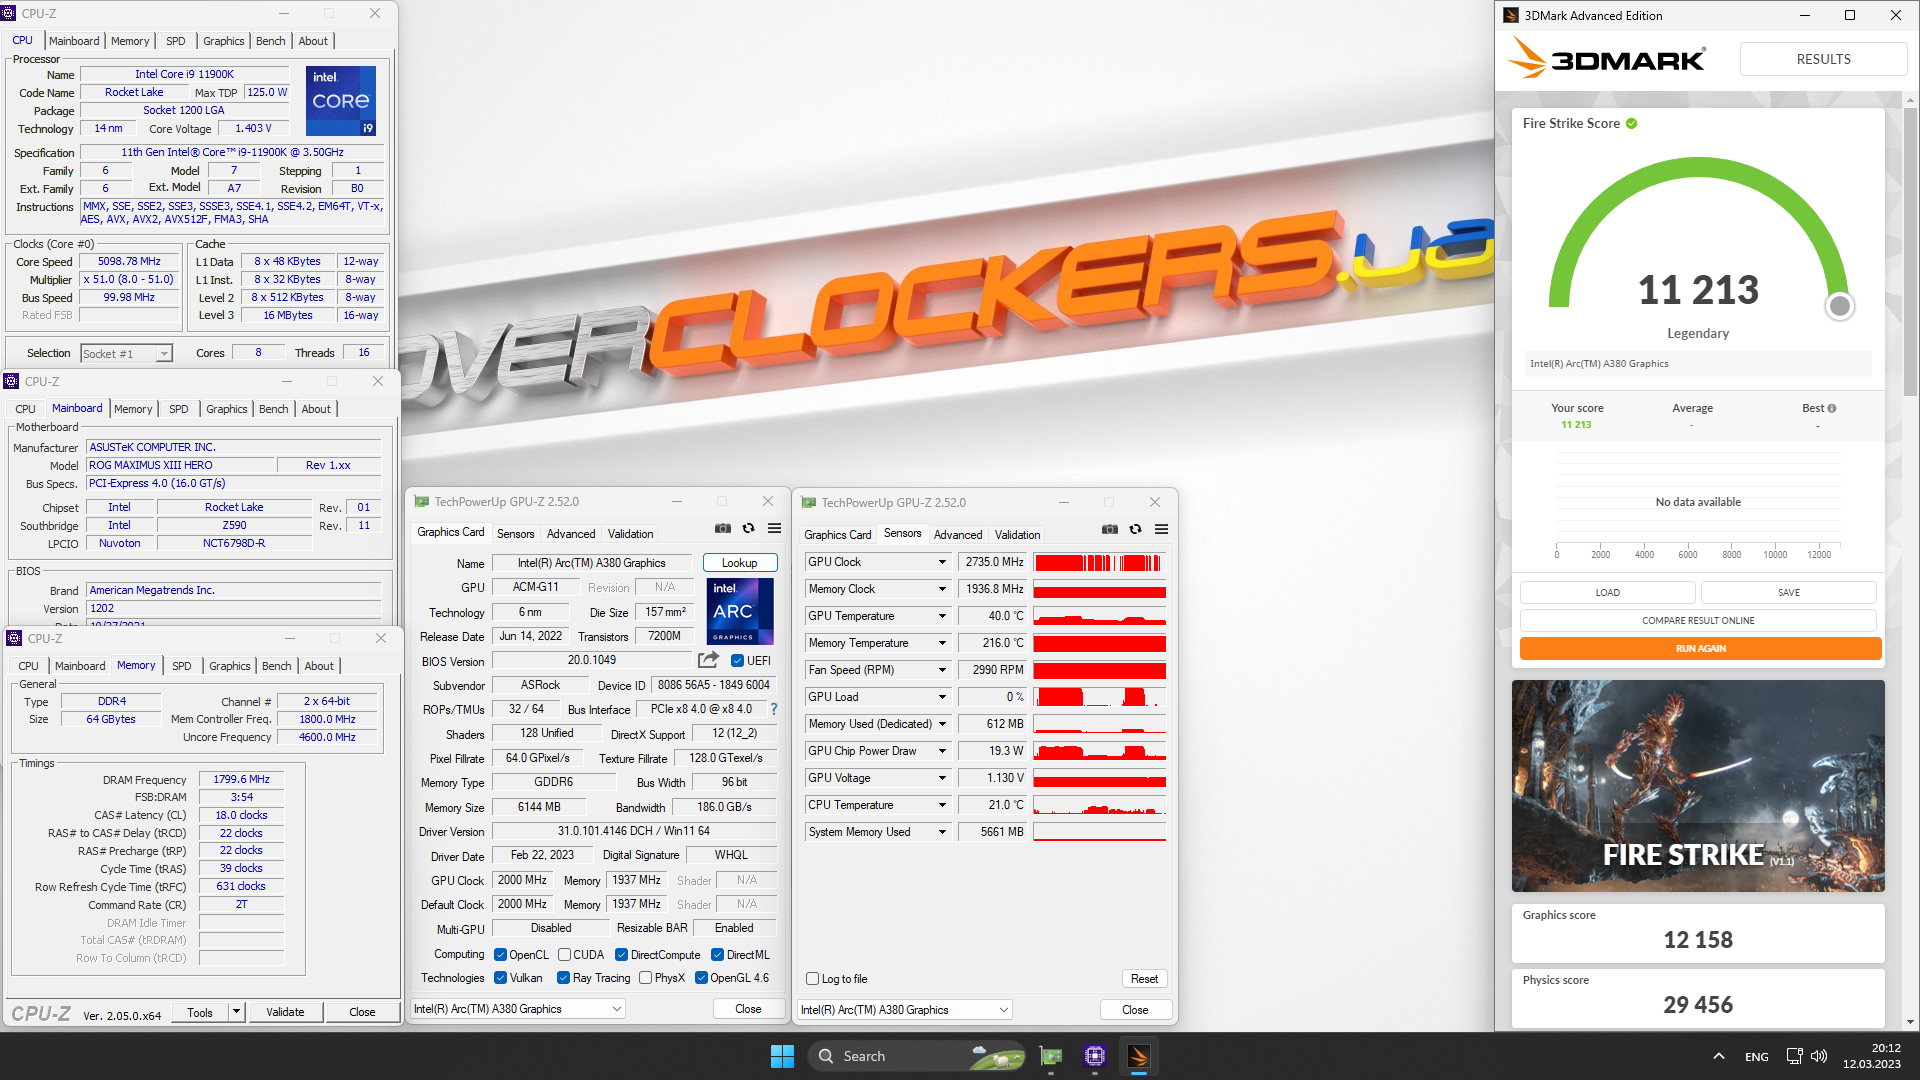Click the camera screenshot icon in the left GPU-Z window
This screenshot has width=1920, height=1080.
[x=723, y=528]
